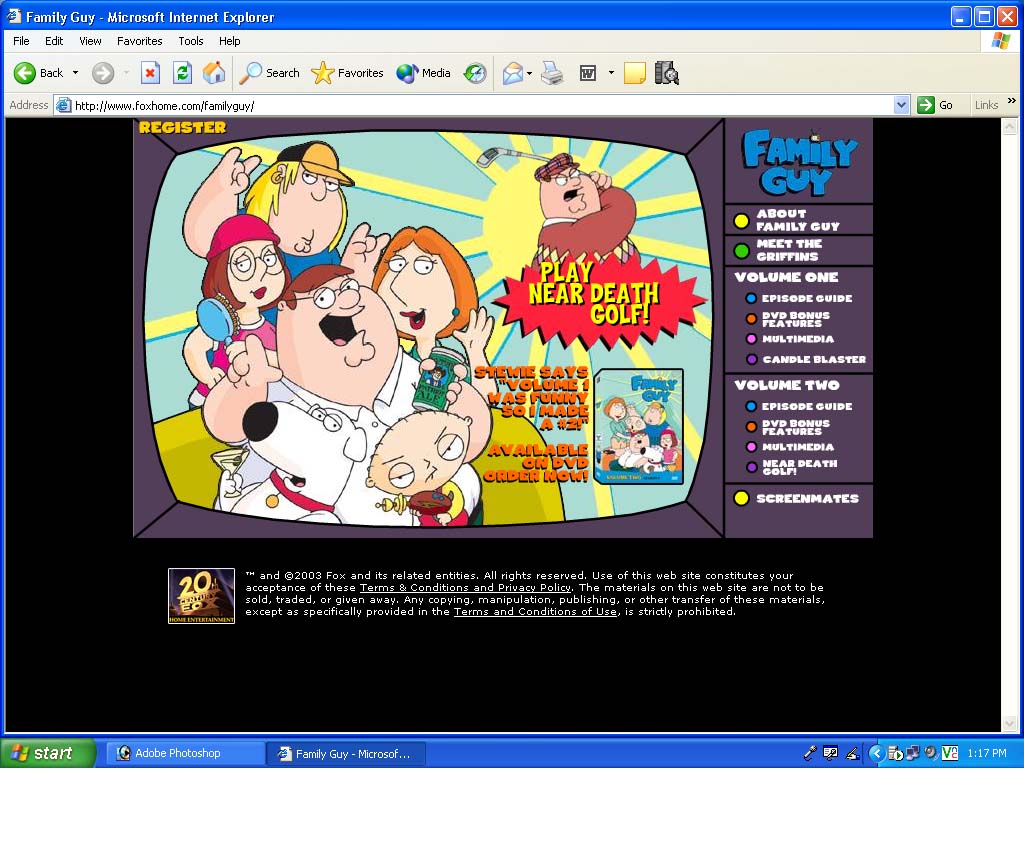The height and width of the screenshot is (864, 1024).
Task: Expand the address bar dropdown arrow
Action: pyautogui.click(x=901, y=105)
